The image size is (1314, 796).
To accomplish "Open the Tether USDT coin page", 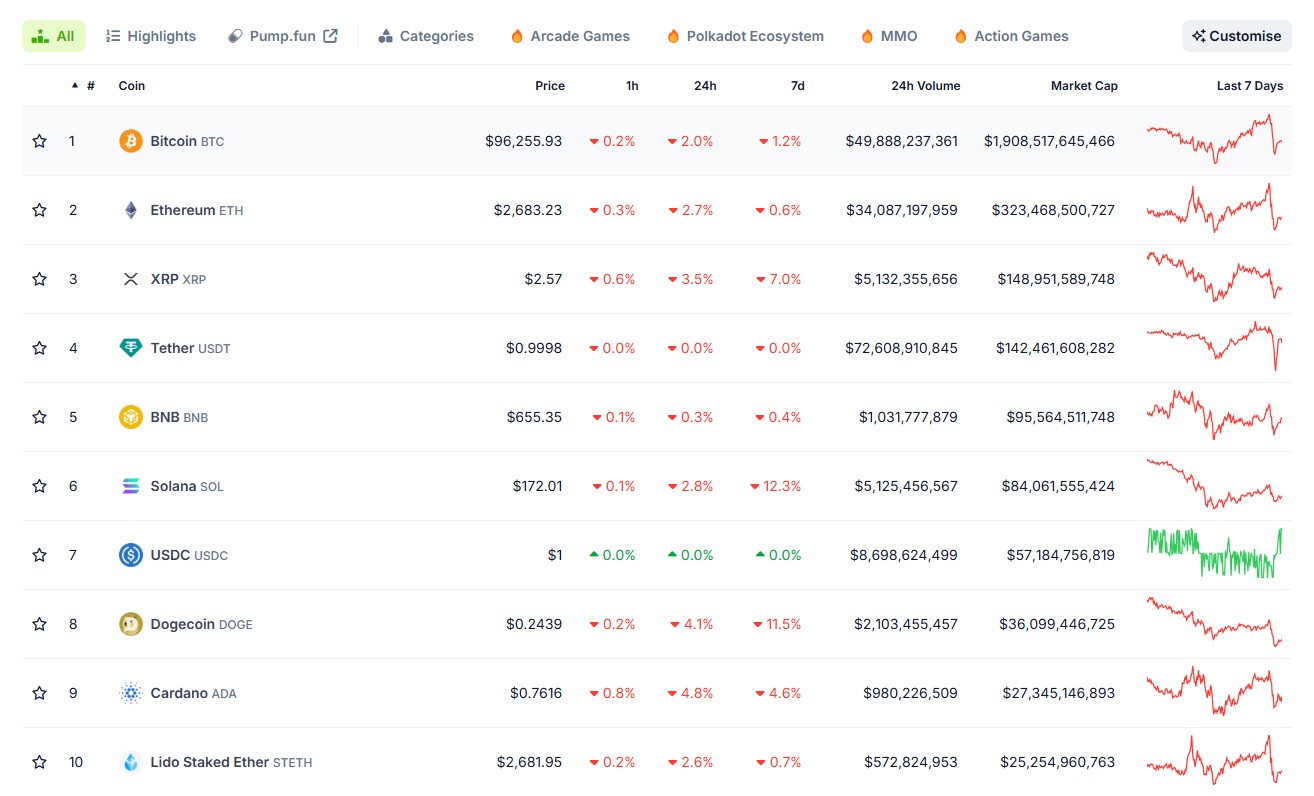I will [190, 348].
